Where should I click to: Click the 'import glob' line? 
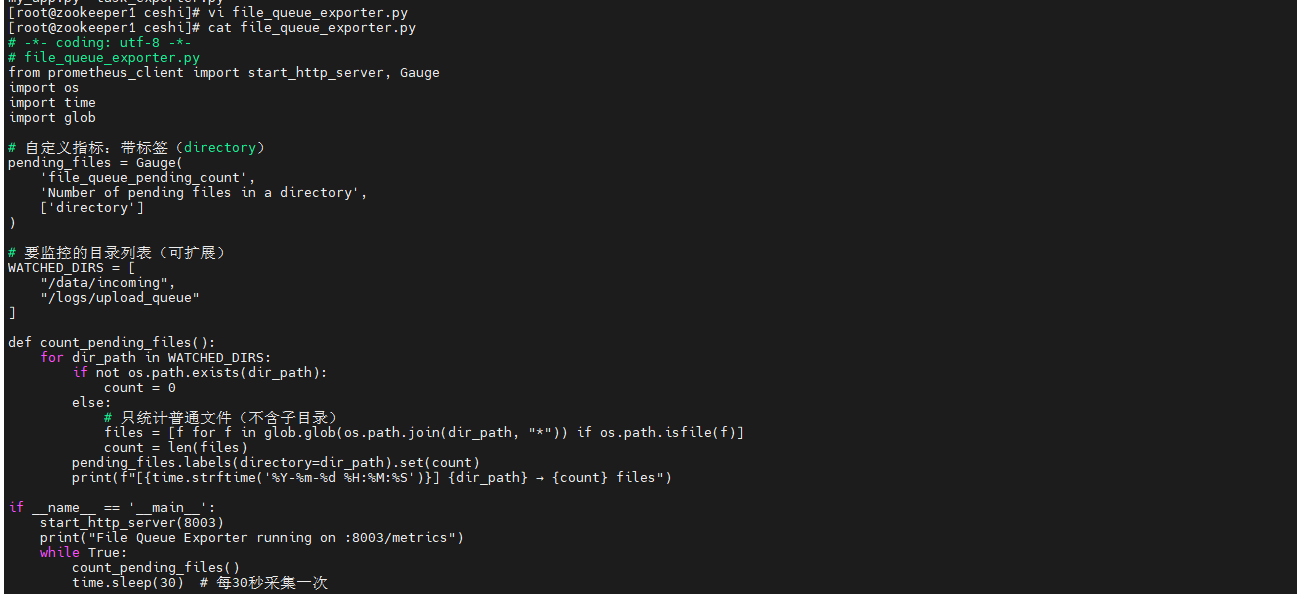point(52,117)
